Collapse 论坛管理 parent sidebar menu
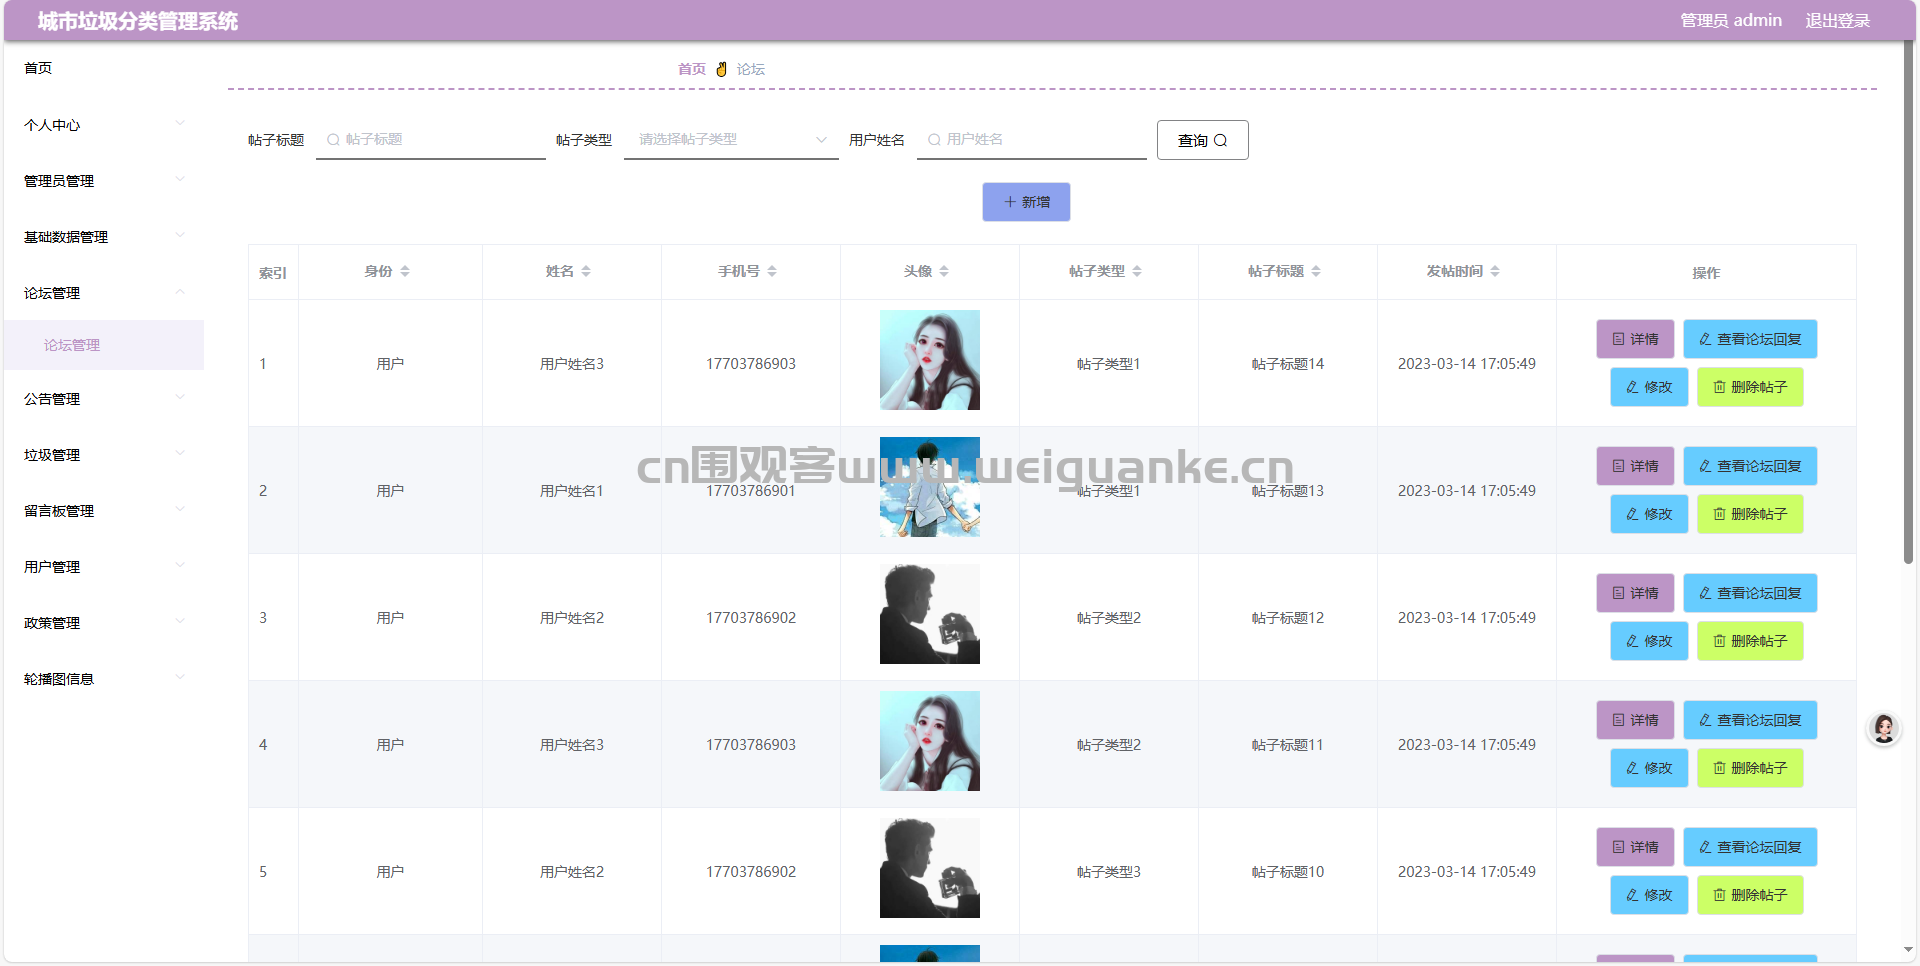The image size is (1920, 966). [104, 293]
